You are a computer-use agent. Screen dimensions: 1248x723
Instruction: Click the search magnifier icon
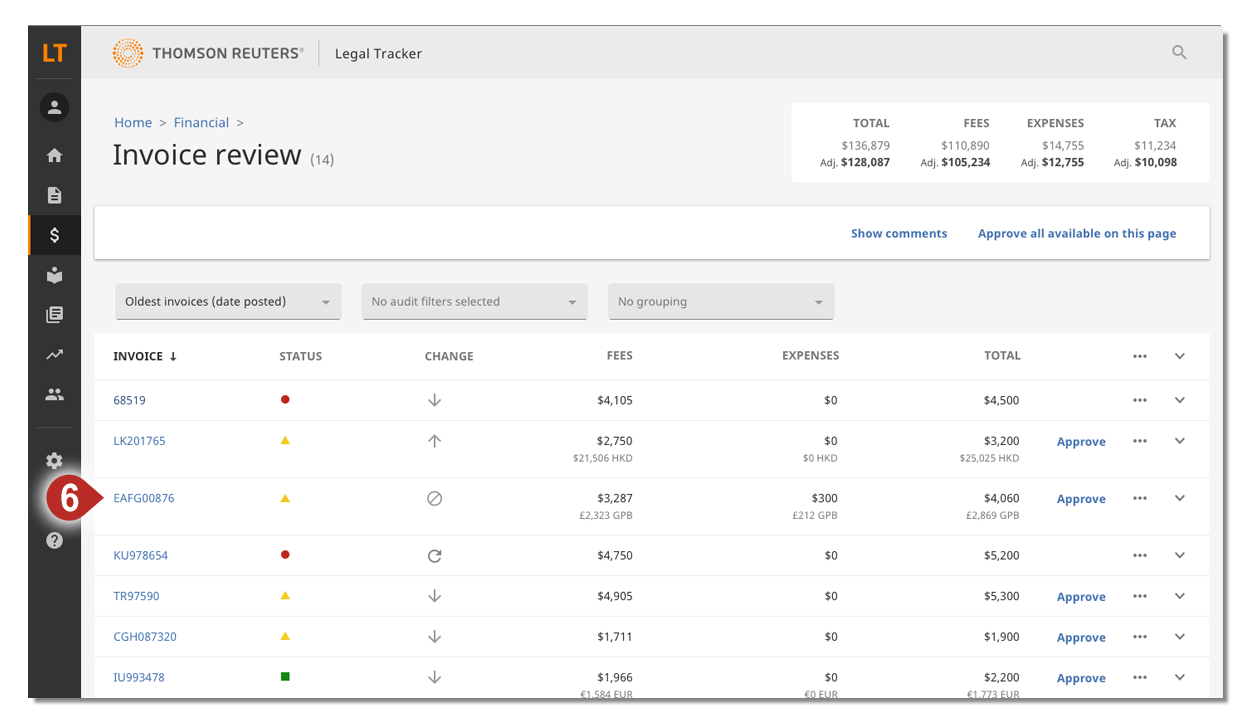(1179, 53)
